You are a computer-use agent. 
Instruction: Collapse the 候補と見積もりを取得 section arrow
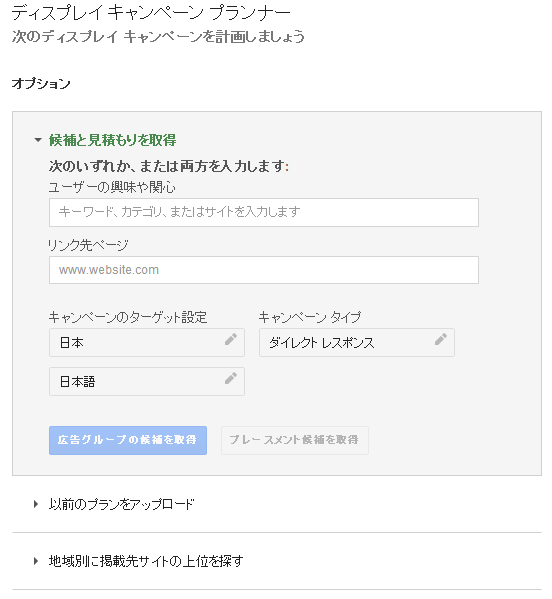click(38, 140)
